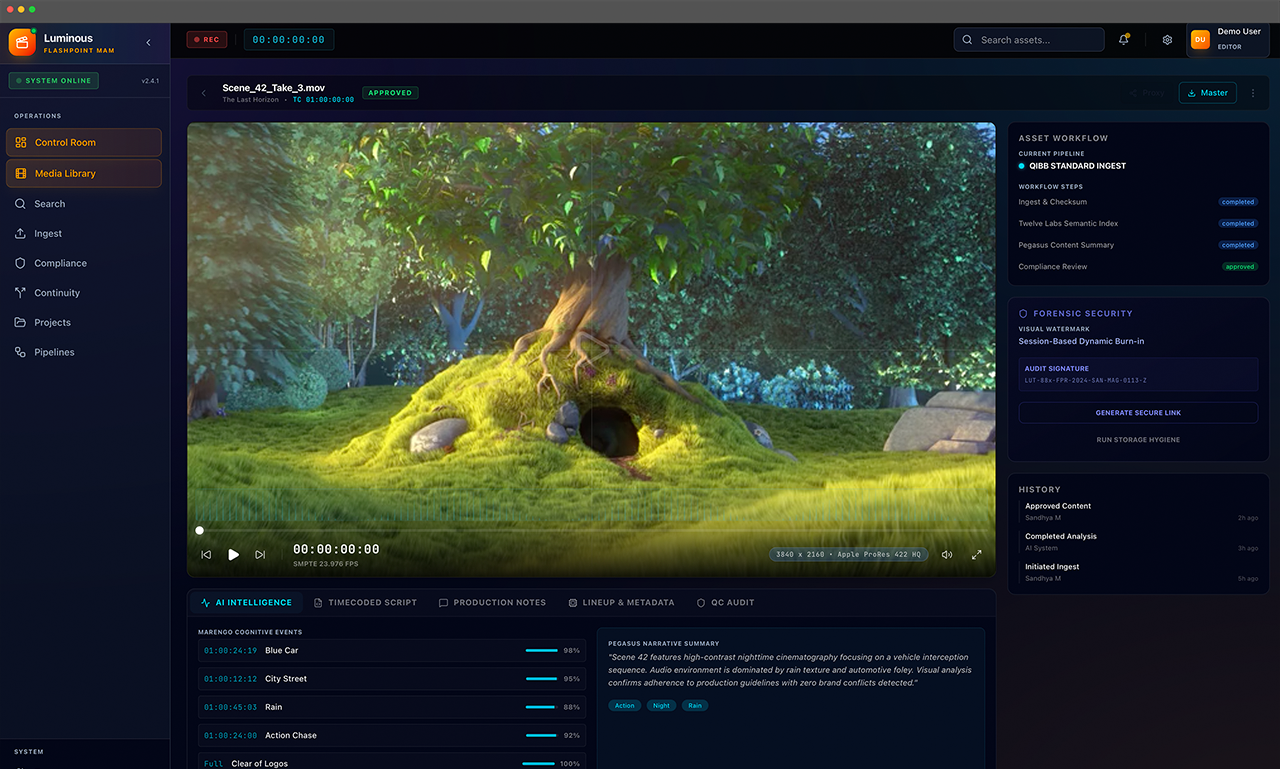Open the Demo User profile menu
Viewport: 1280px width, 769px height.
pos(1227,39)
